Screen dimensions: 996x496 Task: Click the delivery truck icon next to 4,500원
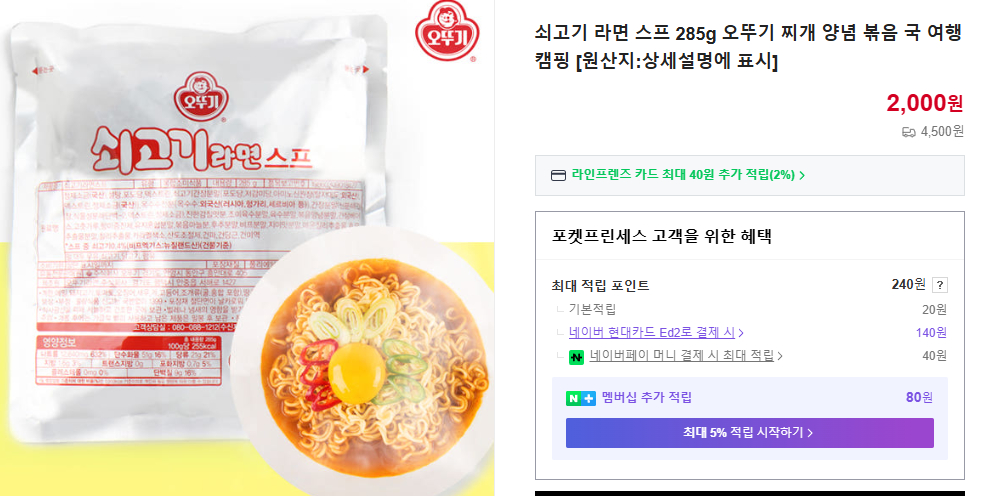(908, 132)
